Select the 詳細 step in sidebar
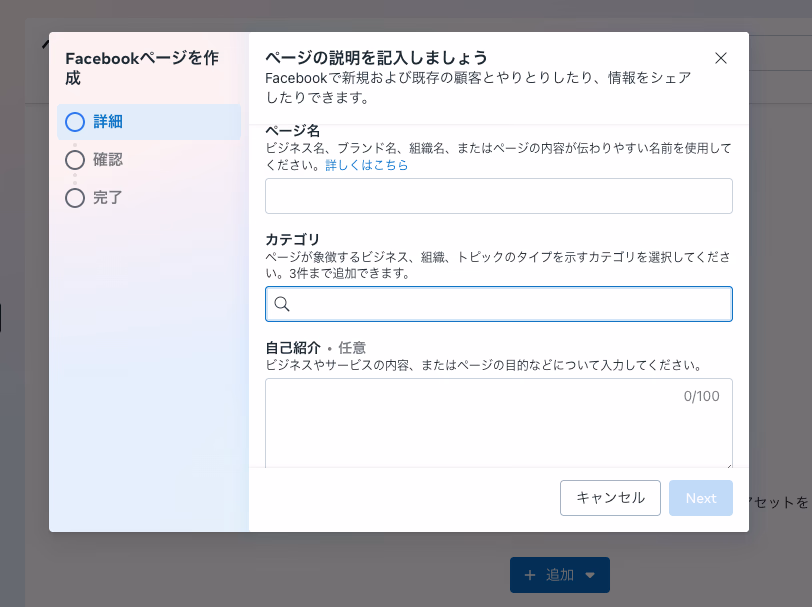This screenshot has height=607, width=812. coord(149,122)
